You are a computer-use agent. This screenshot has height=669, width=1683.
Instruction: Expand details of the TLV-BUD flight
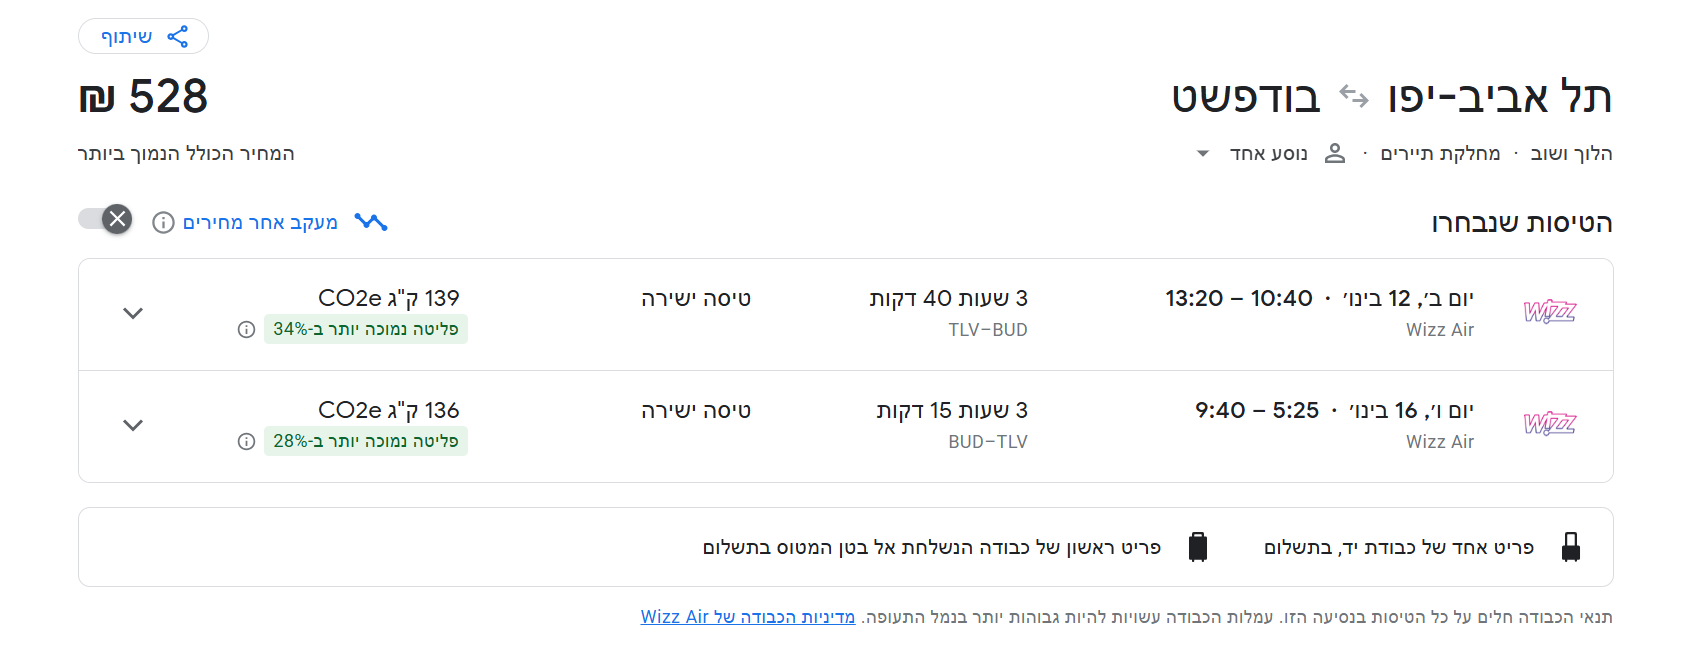click(132, 313)
